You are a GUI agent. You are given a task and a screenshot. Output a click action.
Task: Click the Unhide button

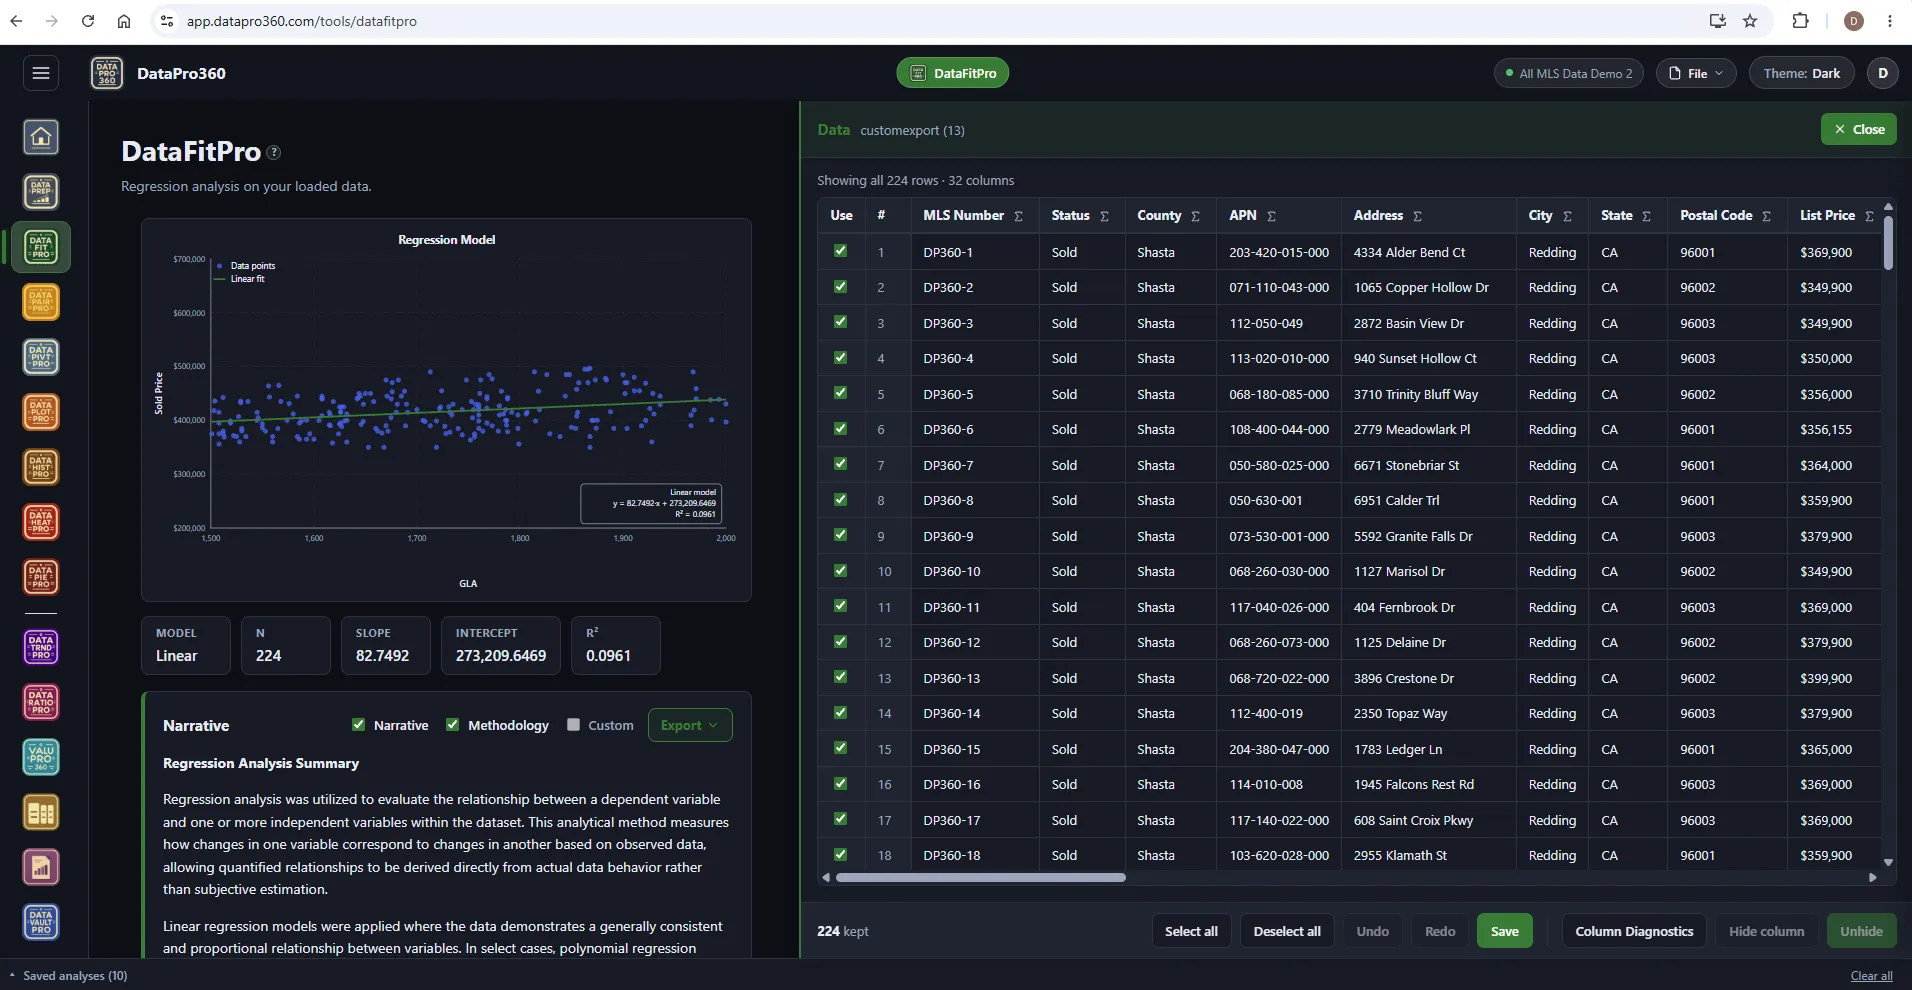(1861, 931)
